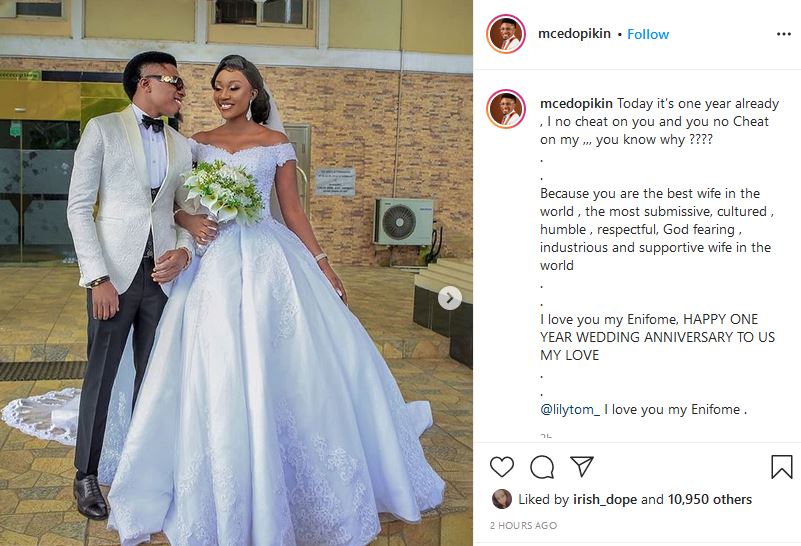Viewport: 801px width, 546px height.
Task: Open the three-dot more options menu
Action: [x=784, y=34]
